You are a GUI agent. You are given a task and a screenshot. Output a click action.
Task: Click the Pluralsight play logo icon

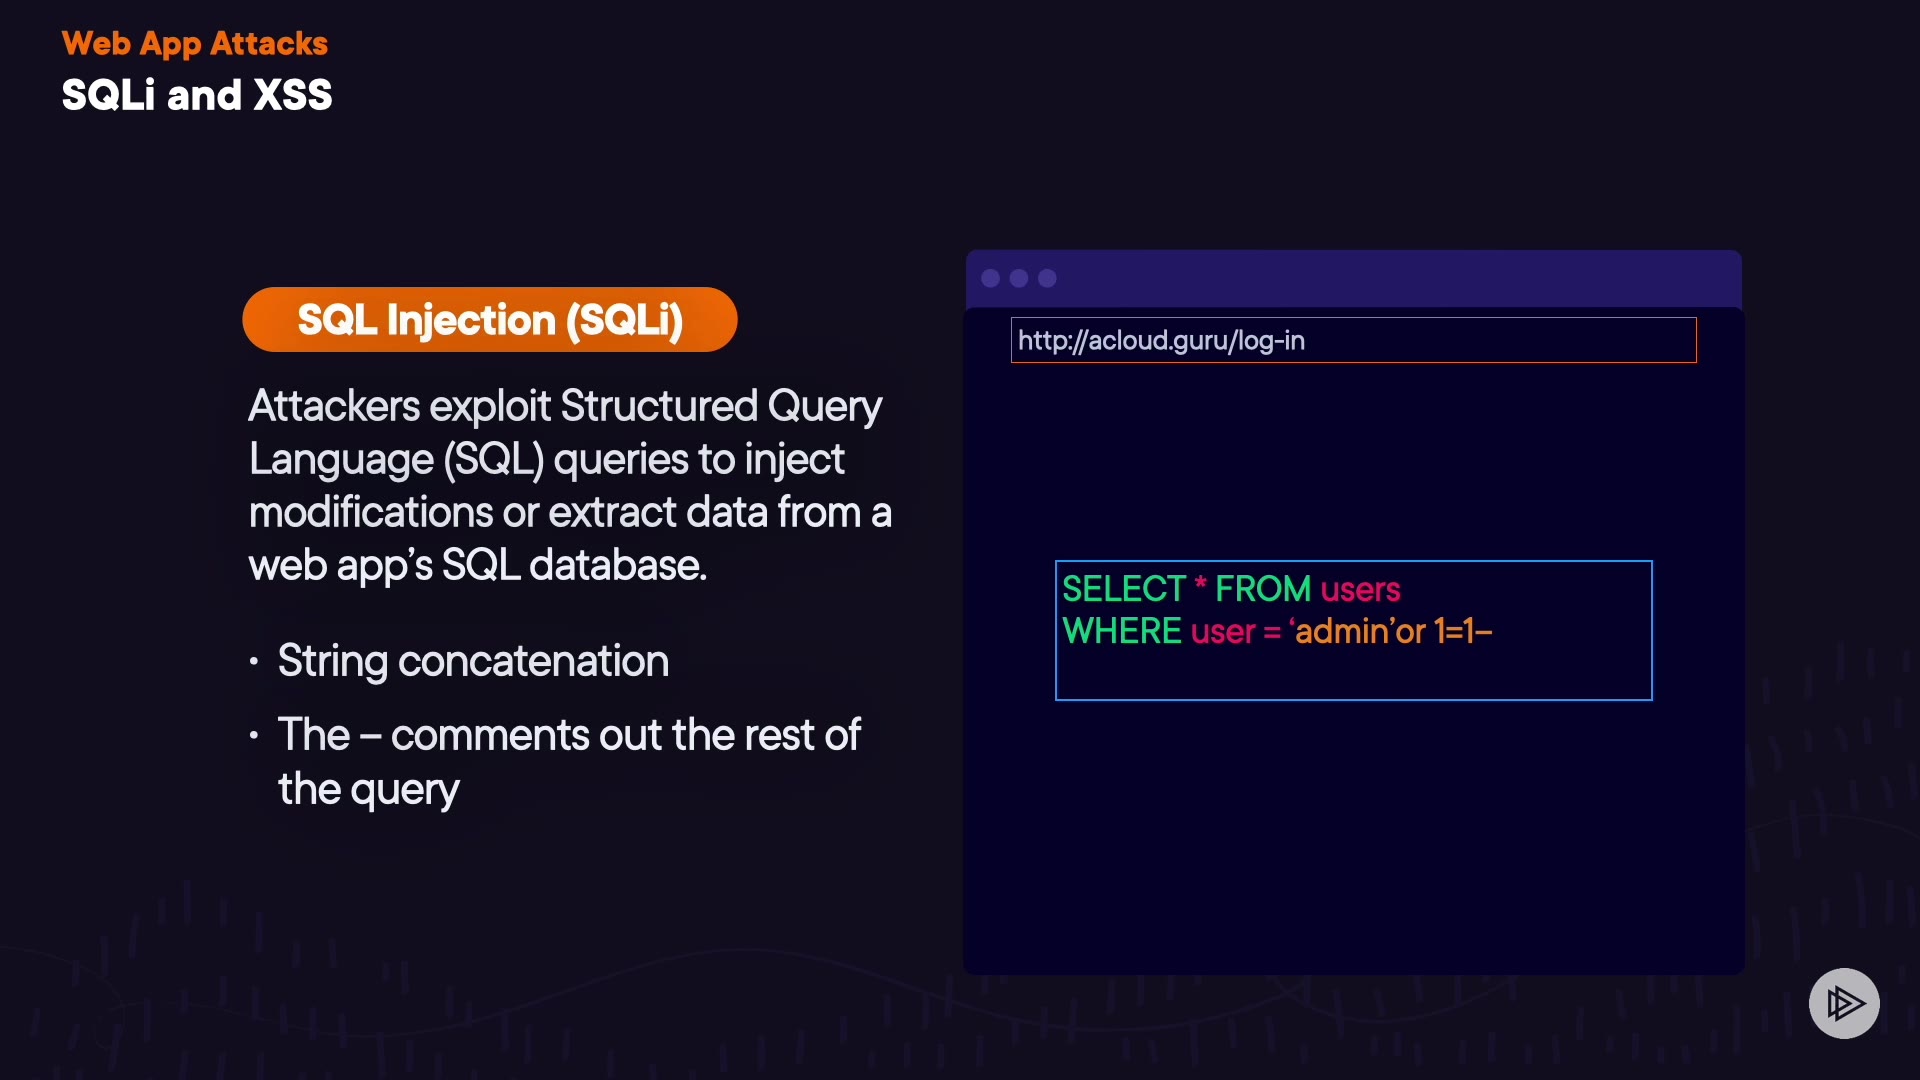(x=1844, y=1003)
